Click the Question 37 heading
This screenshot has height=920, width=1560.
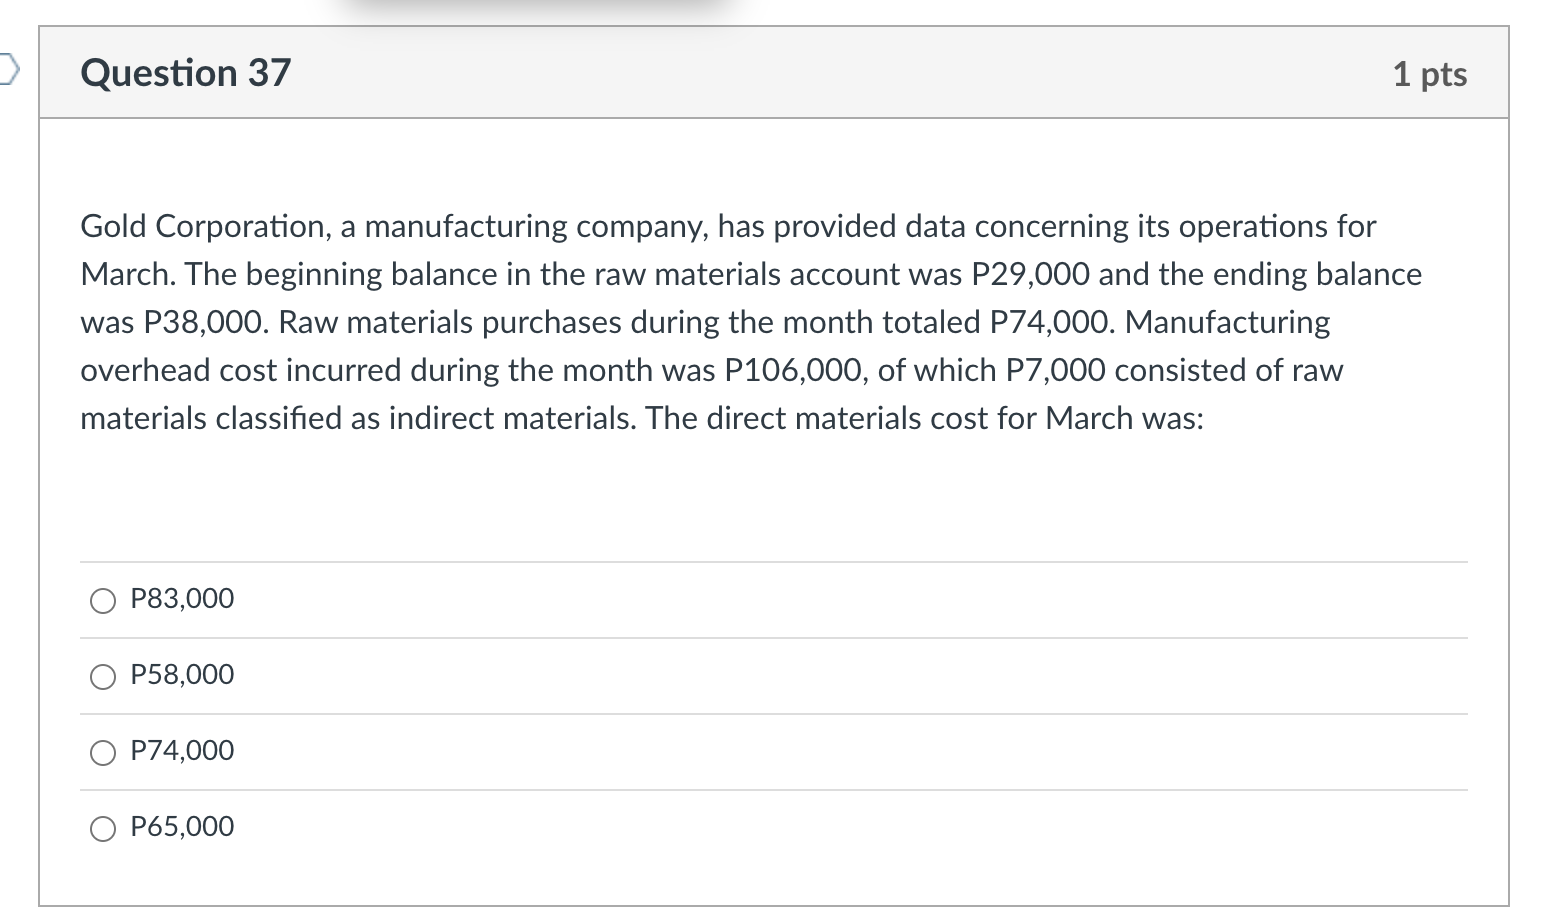185,72
